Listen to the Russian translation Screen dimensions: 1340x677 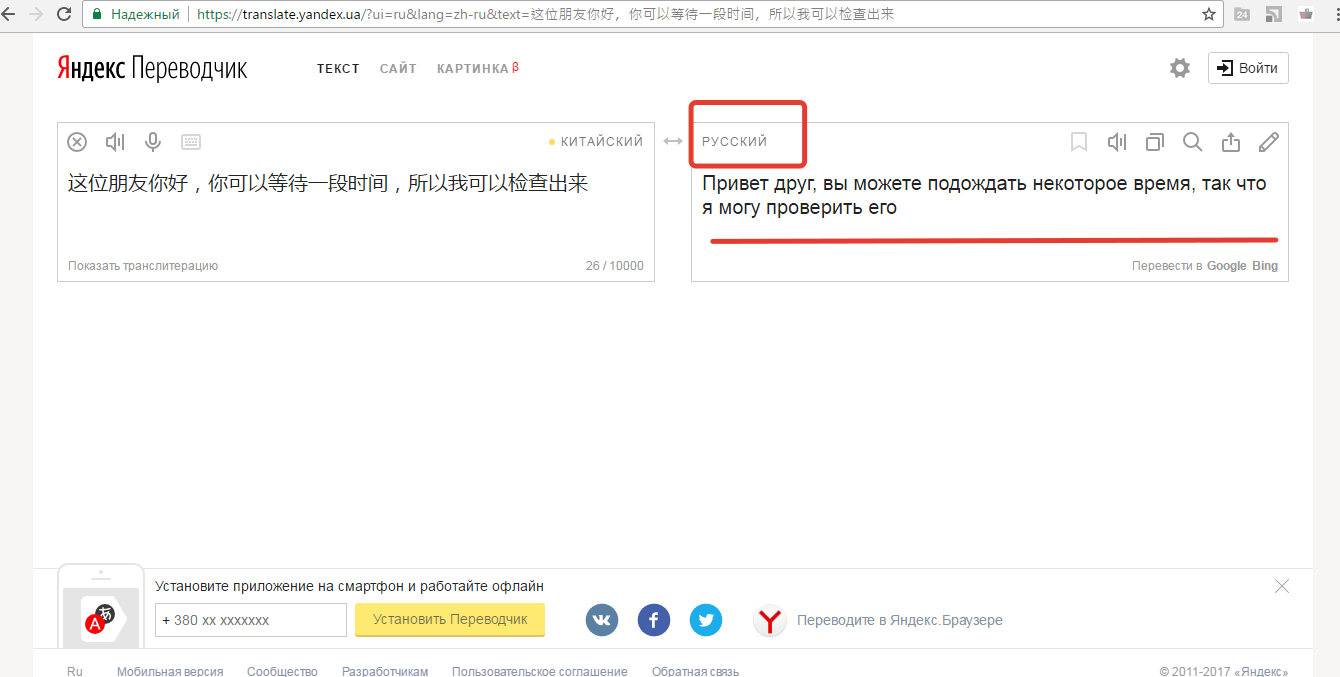tap(1117, 142)
